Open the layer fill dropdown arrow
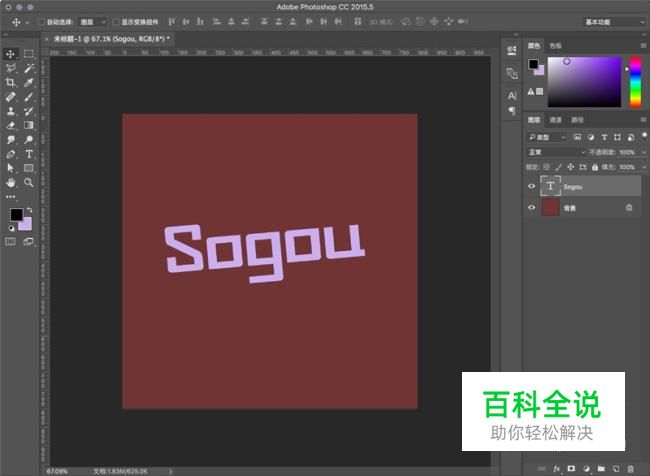The width and height of the screenshot is (650, 476). tap(644, 167)
